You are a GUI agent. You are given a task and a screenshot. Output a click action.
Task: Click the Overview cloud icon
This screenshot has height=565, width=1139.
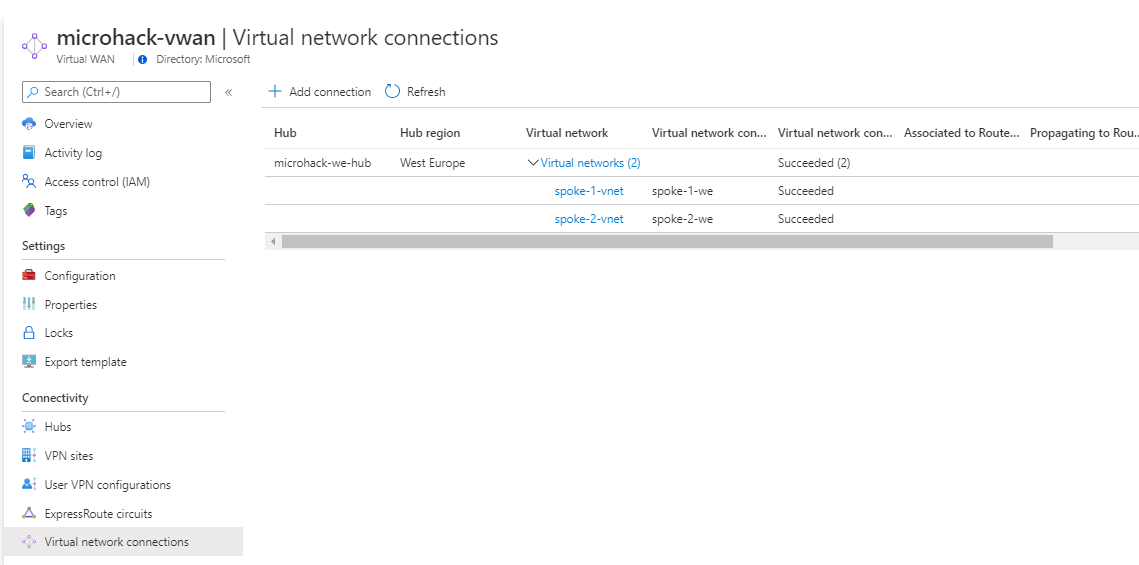[x=29, y=123]
